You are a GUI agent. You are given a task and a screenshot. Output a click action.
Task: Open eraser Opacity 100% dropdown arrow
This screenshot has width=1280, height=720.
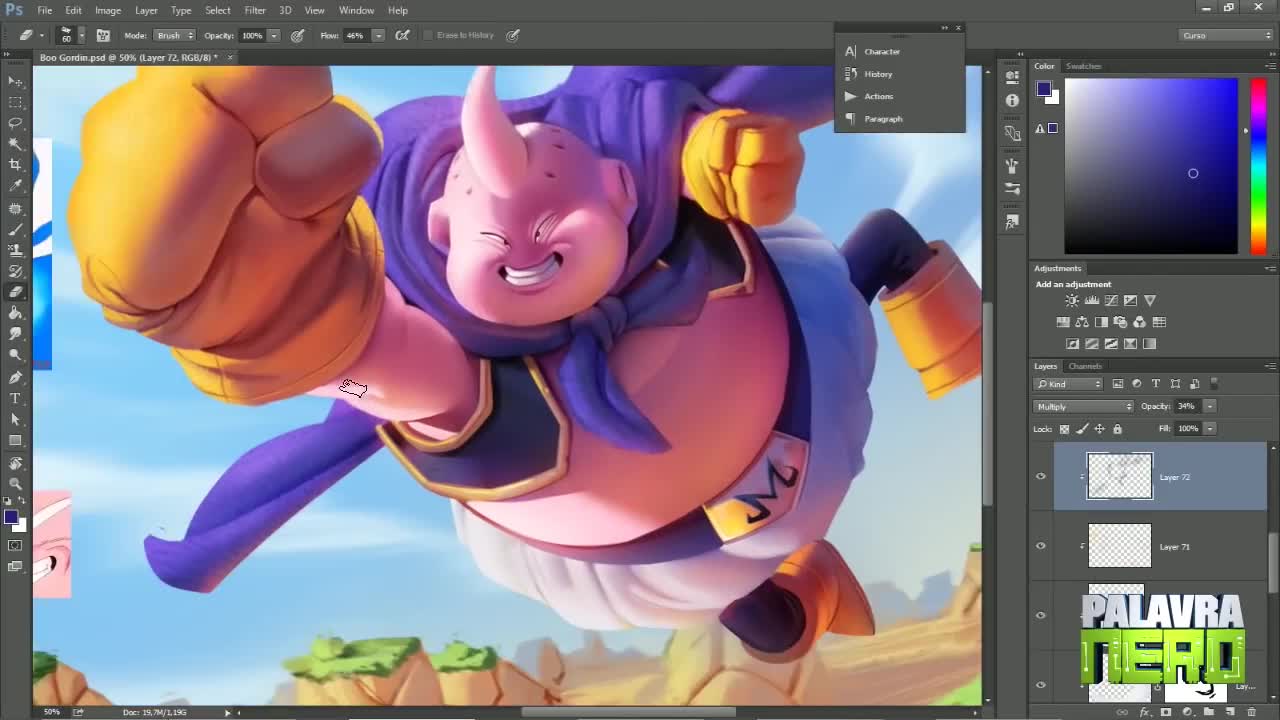(273, 35)
